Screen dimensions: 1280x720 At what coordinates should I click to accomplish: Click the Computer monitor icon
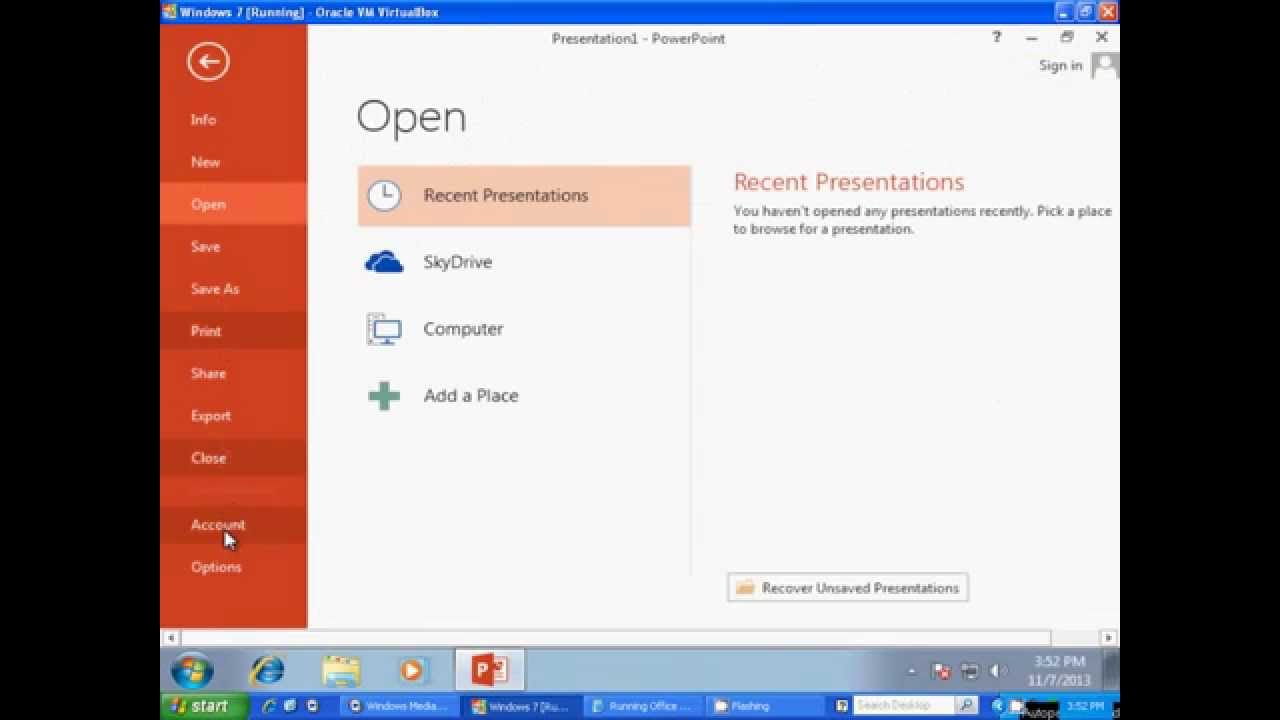point(384,329)
